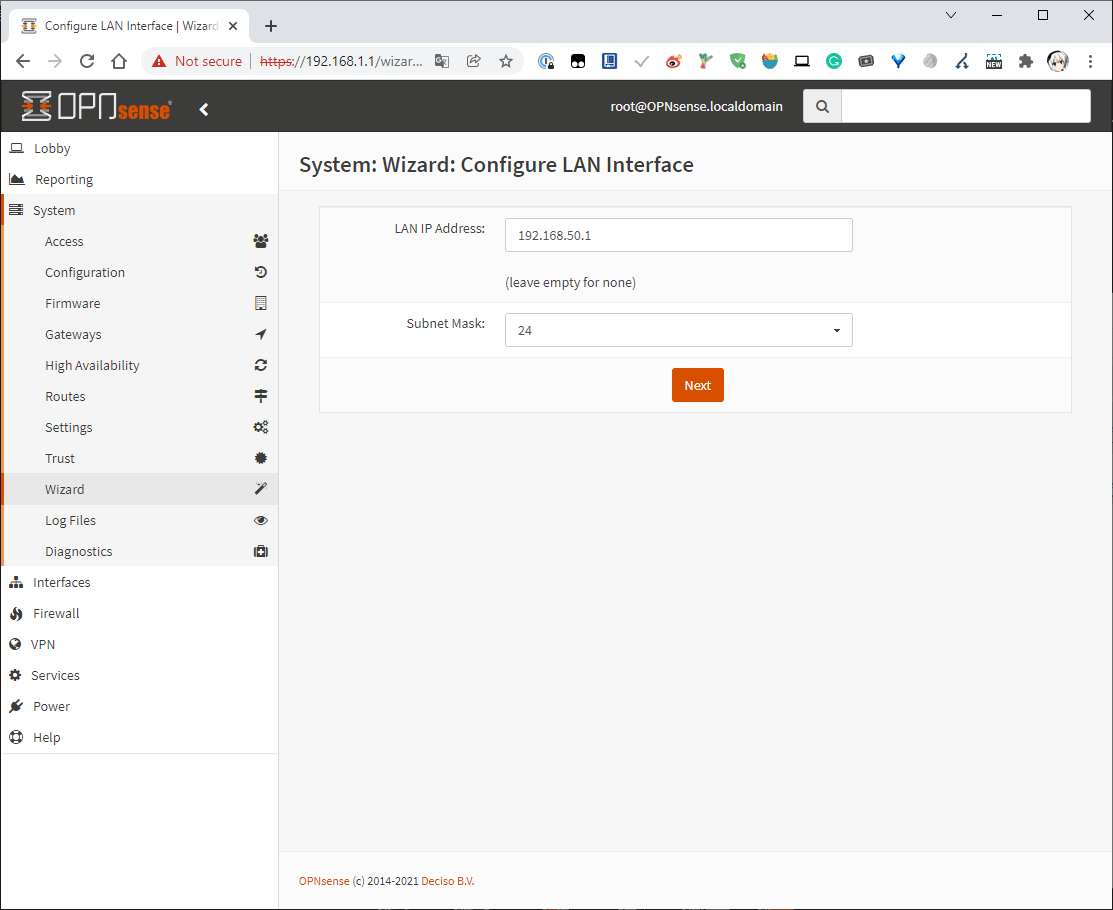Click the Firmware icon in the sidebar
Viewport: 1113px width, 910px height.
pyautogui.click(x=261, y=303)
